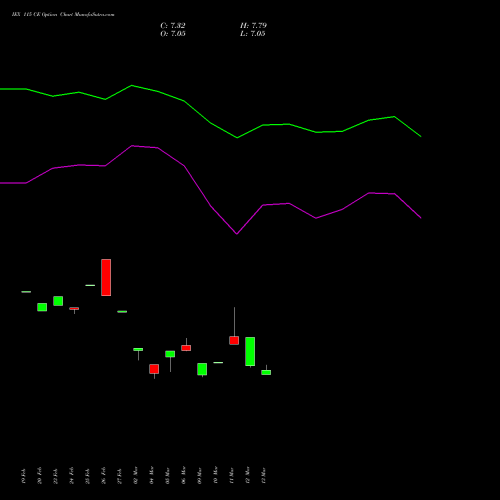Select the 27 Feb date label

(119, 476)
